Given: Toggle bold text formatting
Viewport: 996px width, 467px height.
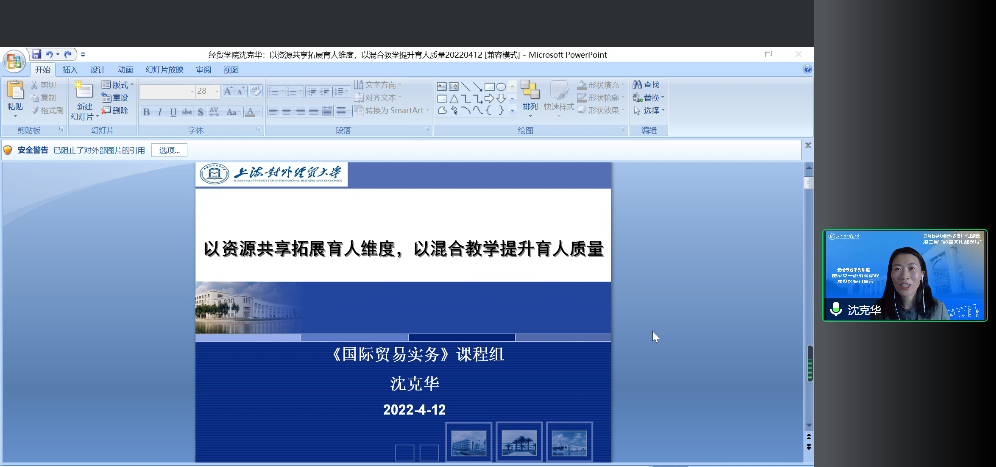Looking at the screenshot, I should pyautogui.click(x=146, y=112).
